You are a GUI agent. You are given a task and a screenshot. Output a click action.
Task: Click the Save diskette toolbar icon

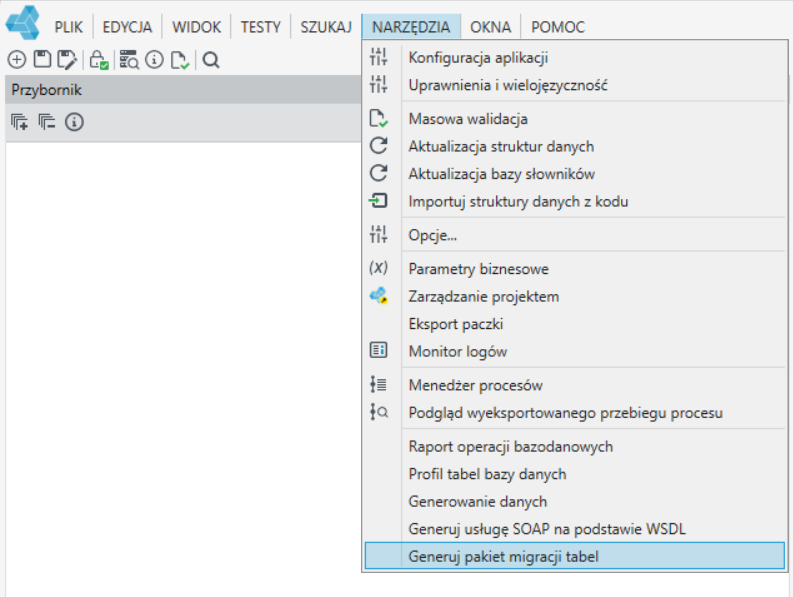(x=42, y=59)
